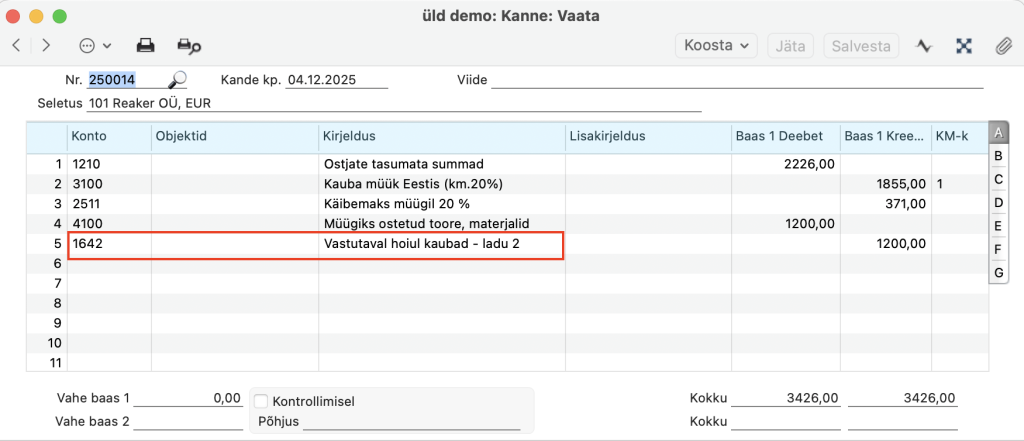Select tab A on the right
The width and height of the screenshot is (1024, 441).
click(997, 133)
